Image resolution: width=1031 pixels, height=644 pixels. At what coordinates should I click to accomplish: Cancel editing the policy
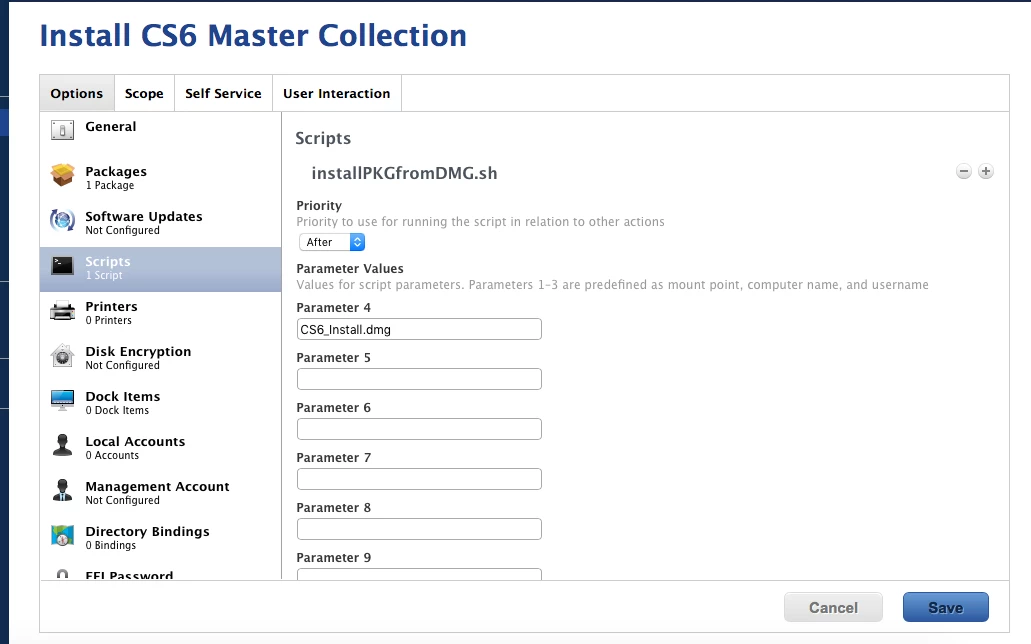(x=833, y=607)
